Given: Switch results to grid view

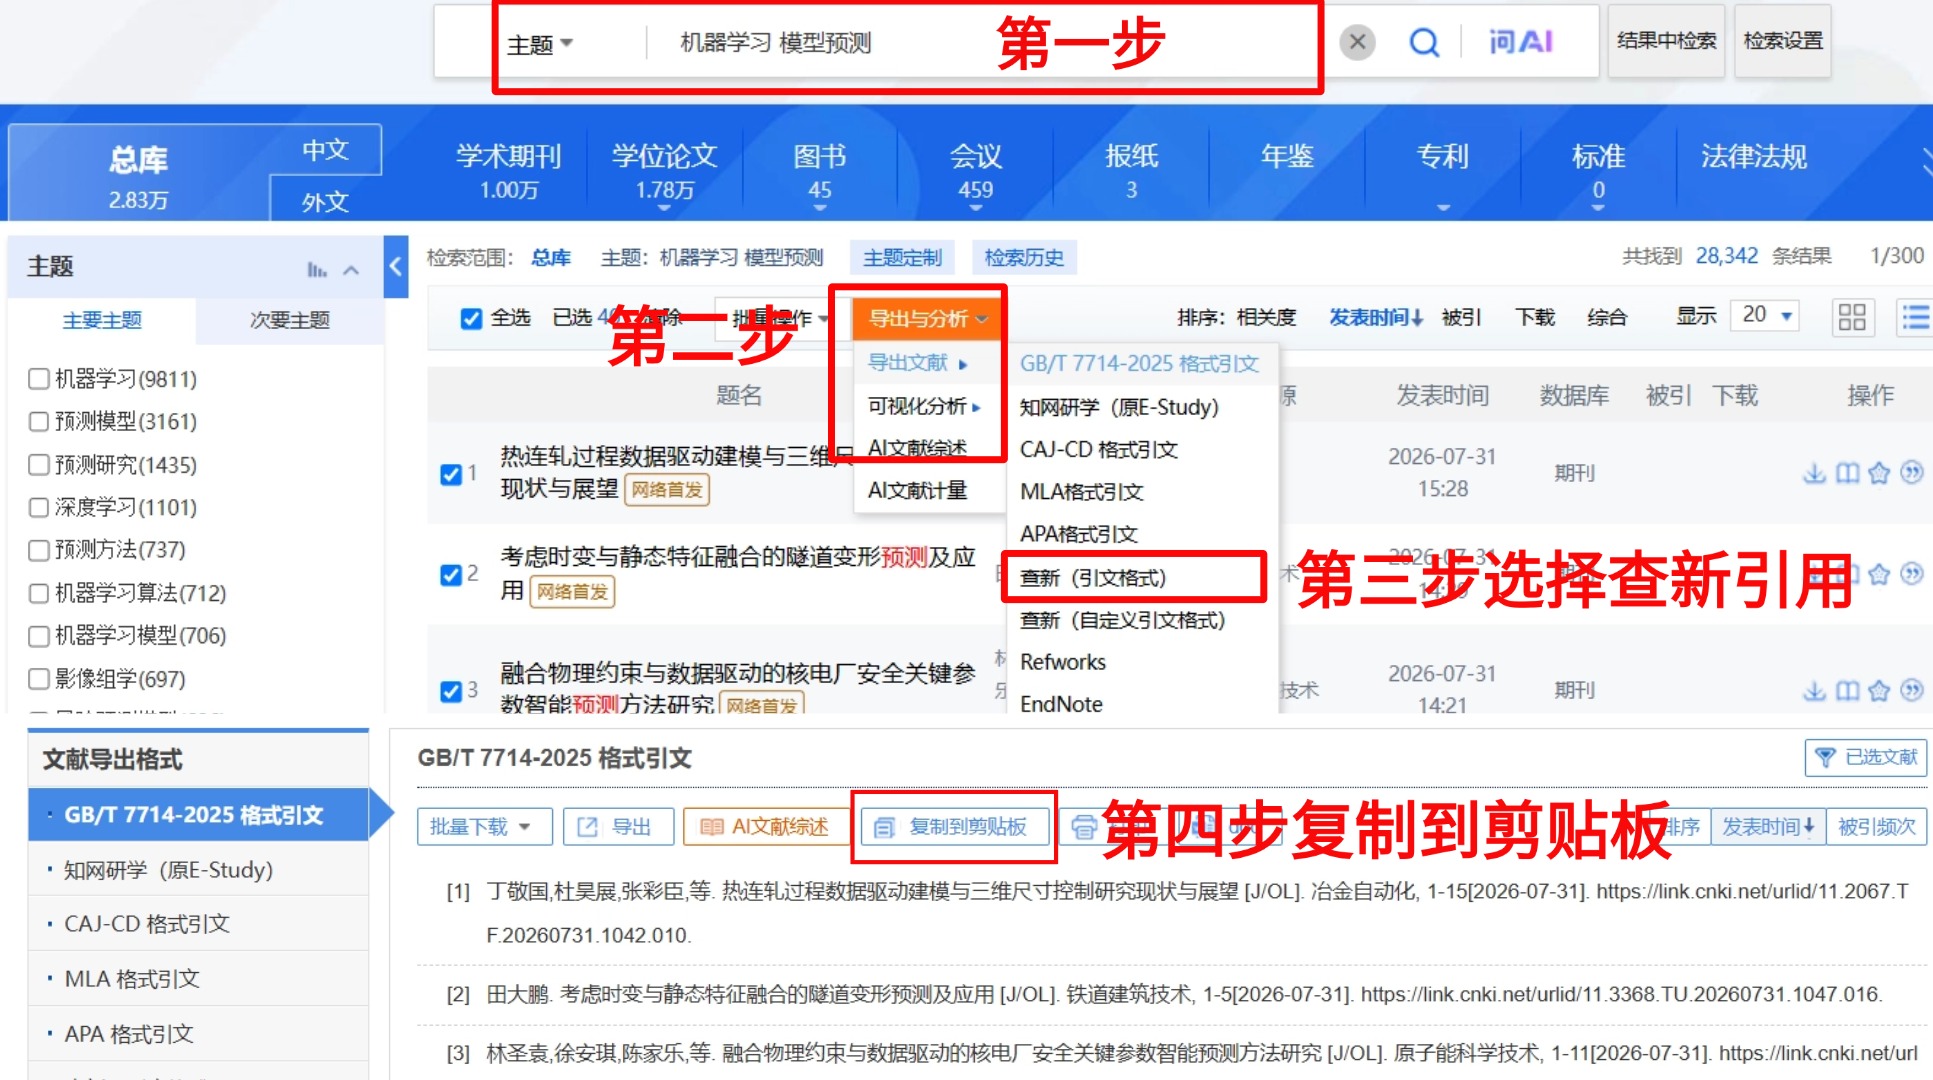Looking at the screenshot, I should tap(1852, 318).
